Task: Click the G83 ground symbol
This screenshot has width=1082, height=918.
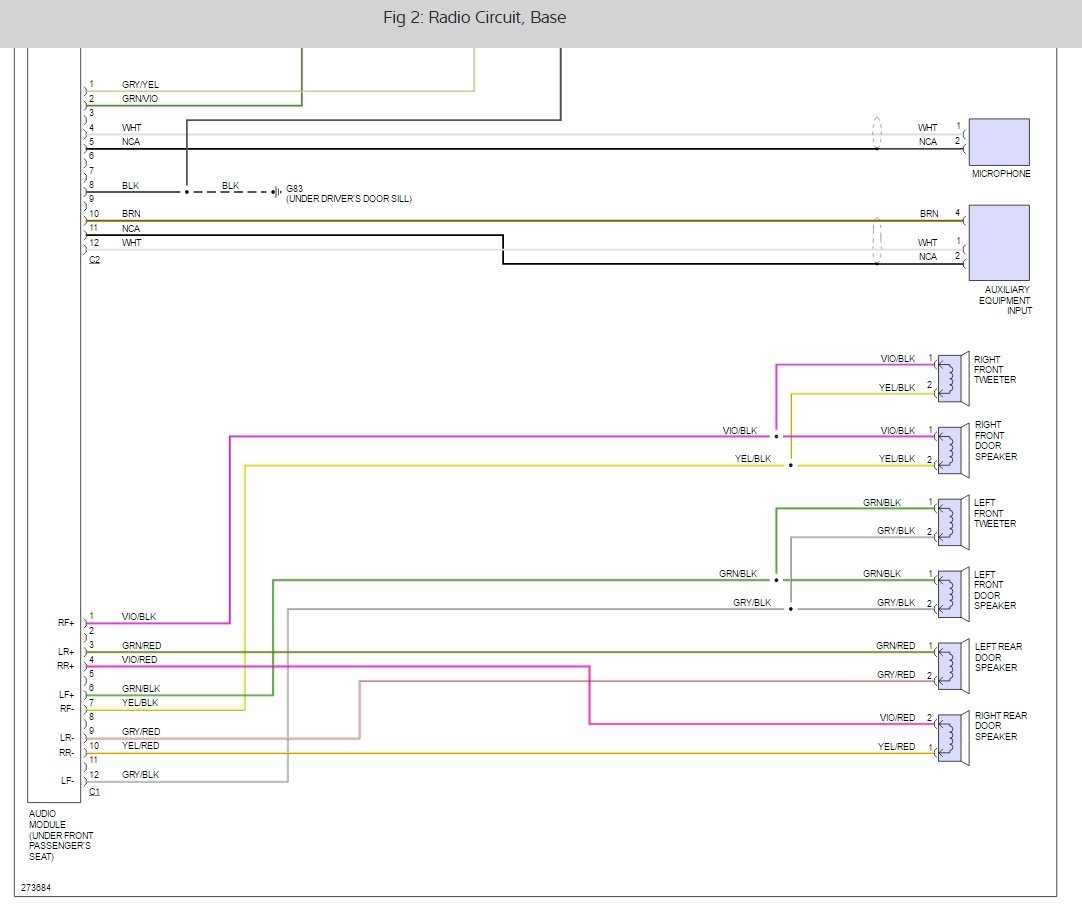Action: pyautogui.click(x=279, y=192)
